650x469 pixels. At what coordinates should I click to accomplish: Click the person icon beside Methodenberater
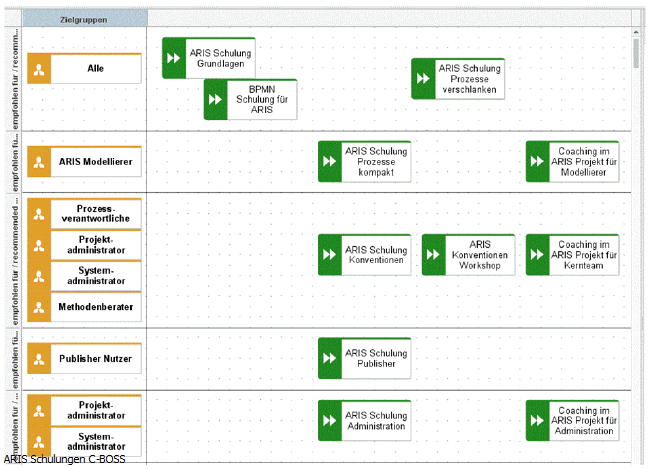click(x=39, y=307)
